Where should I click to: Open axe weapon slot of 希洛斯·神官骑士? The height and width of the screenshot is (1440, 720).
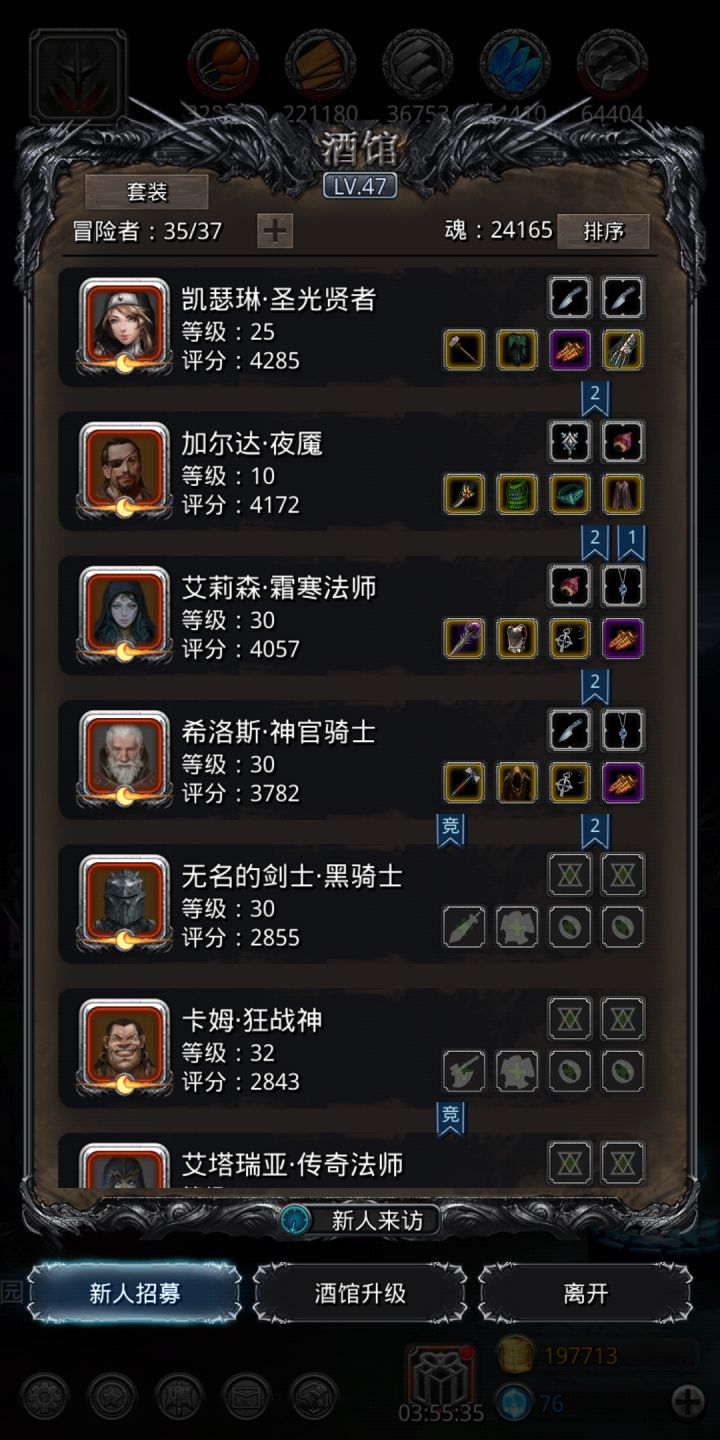point(464,782)
